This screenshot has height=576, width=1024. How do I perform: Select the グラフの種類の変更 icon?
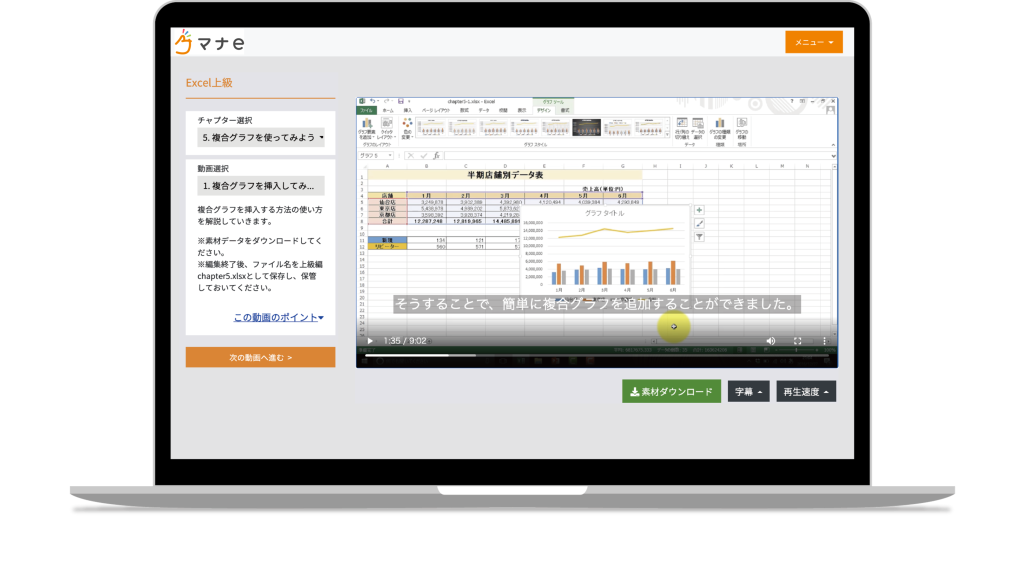click(x=719, y=125)
